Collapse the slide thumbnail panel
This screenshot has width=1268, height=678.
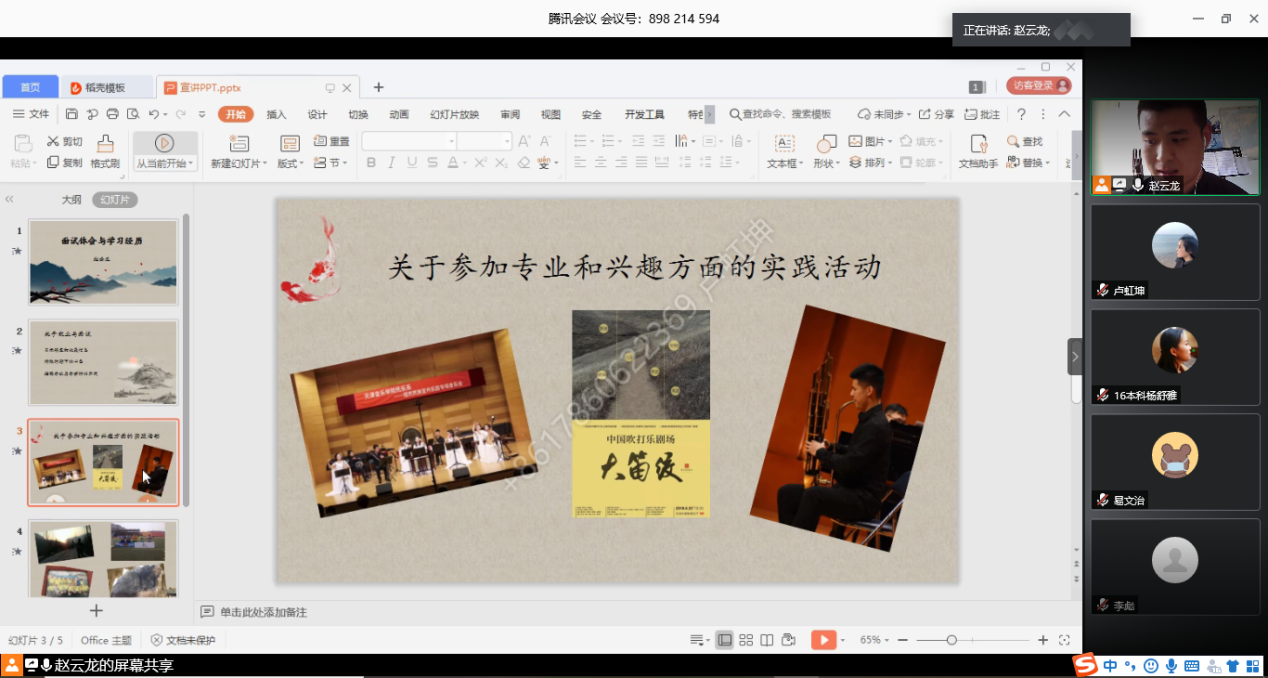tap(10, 200)
